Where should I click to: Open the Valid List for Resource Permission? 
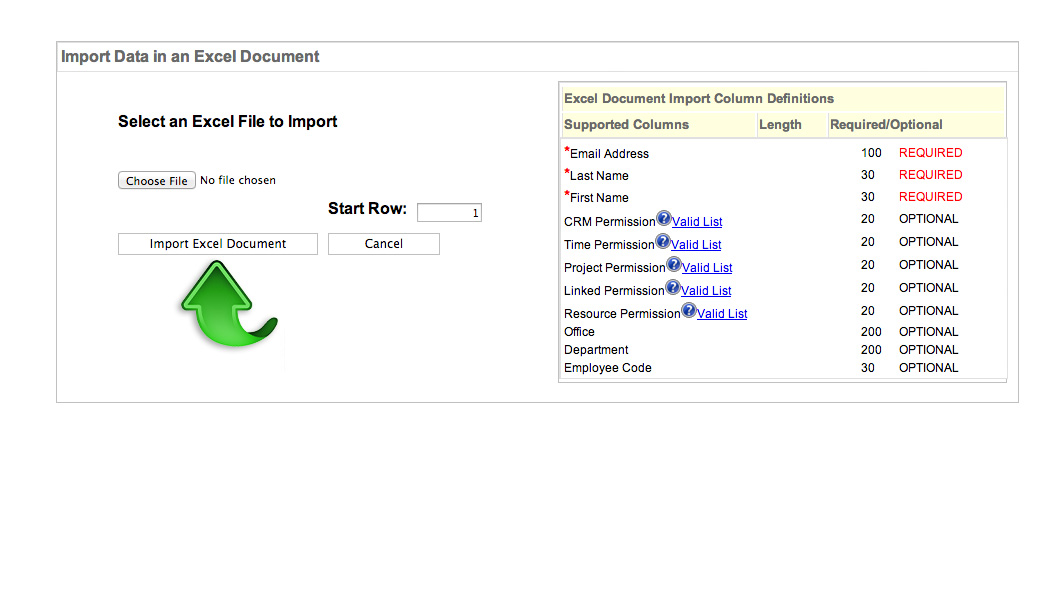pos(722,314)
